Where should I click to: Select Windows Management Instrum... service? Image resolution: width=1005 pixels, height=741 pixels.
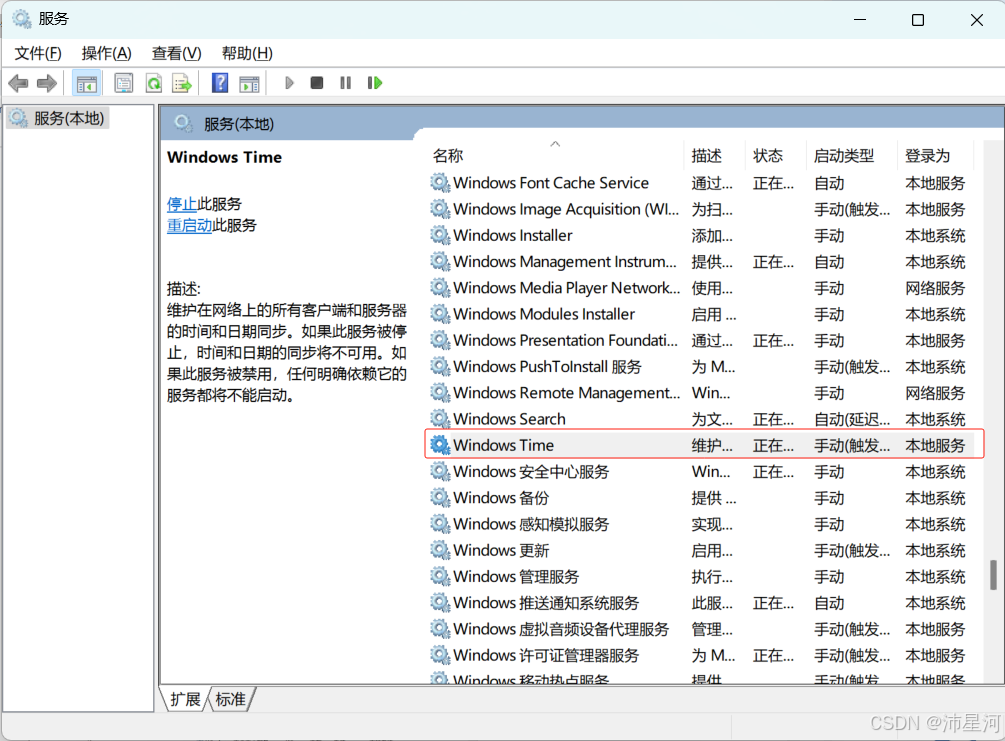[702, 262]
